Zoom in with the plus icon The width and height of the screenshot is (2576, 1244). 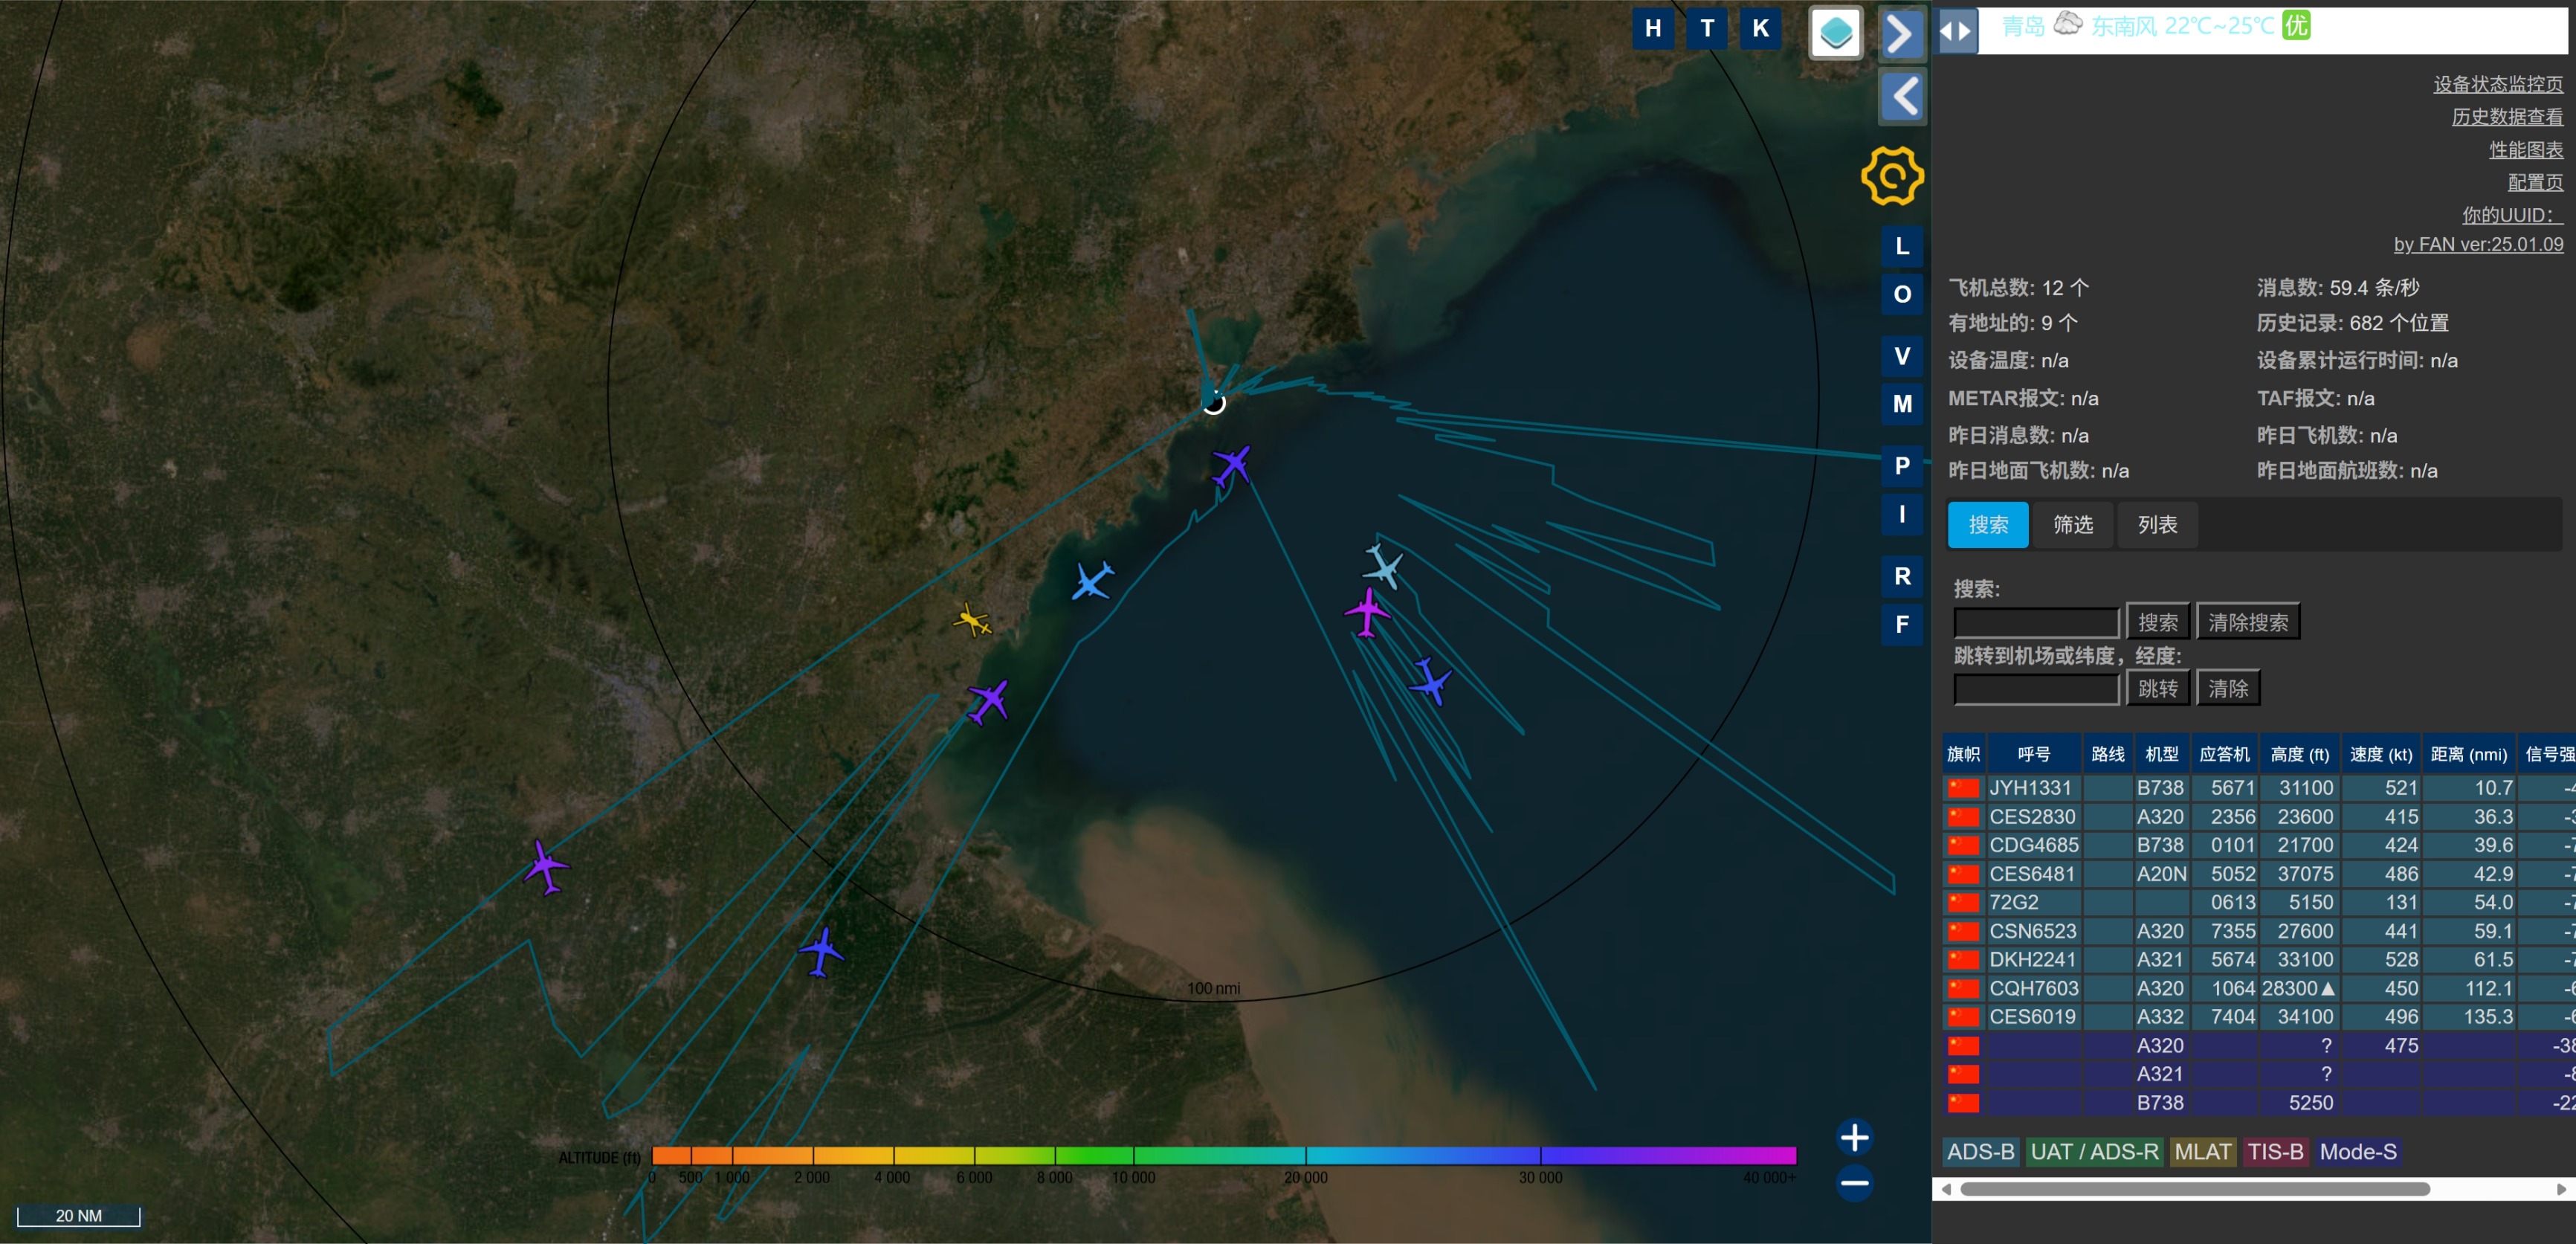click(x=1854, y=1137)
